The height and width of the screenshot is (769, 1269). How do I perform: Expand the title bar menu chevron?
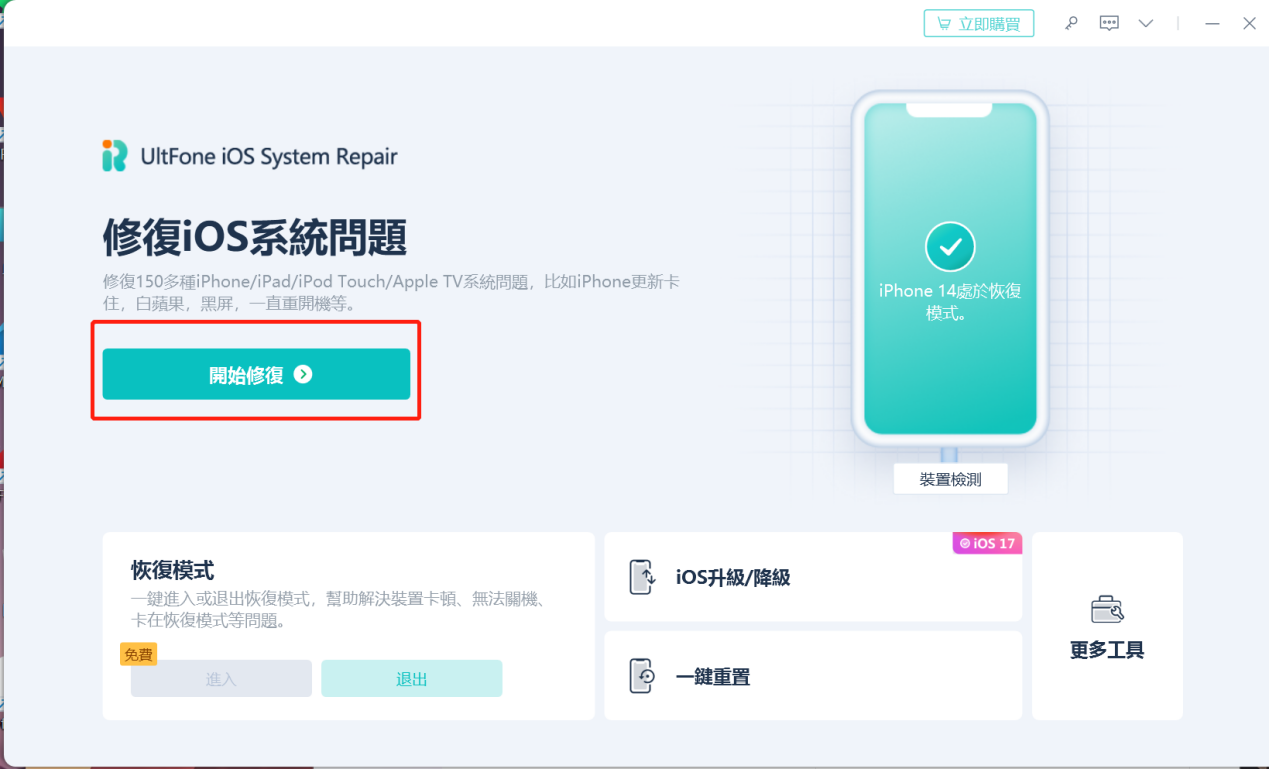pos(1145,22)
